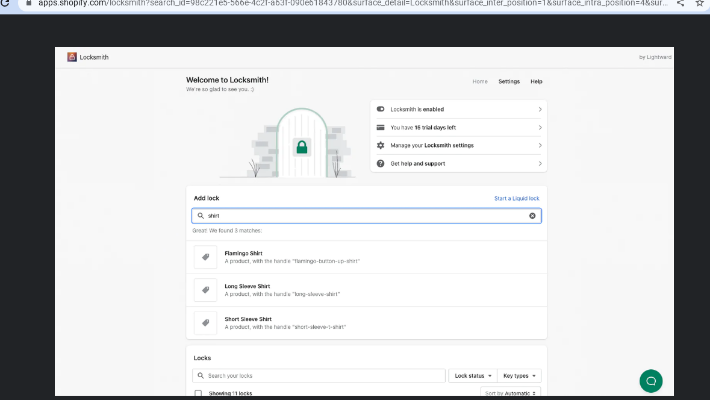Expand the Manage your Locksmith settings chevron

(540, 145)
